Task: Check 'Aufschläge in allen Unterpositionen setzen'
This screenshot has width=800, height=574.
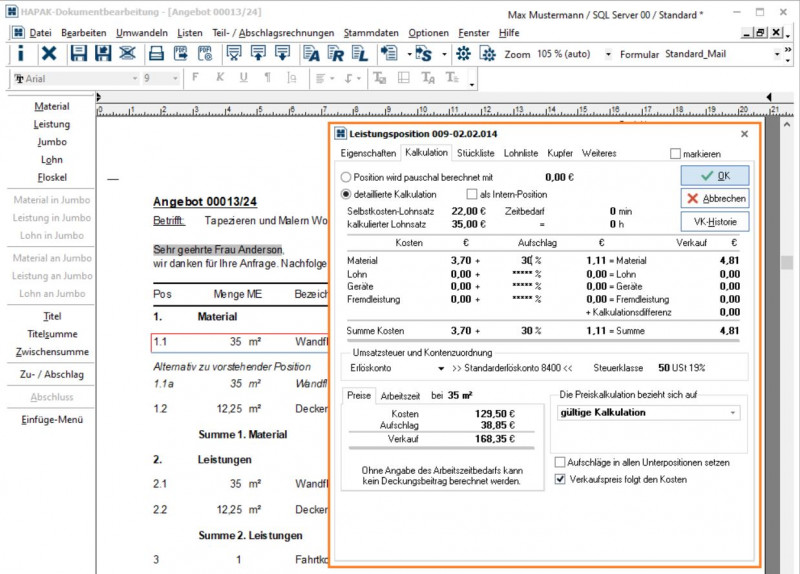Action: point(559,462)
